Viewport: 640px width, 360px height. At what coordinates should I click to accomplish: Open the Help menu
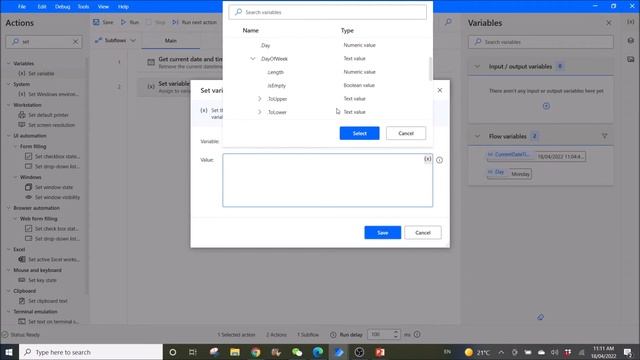point(123,7)
